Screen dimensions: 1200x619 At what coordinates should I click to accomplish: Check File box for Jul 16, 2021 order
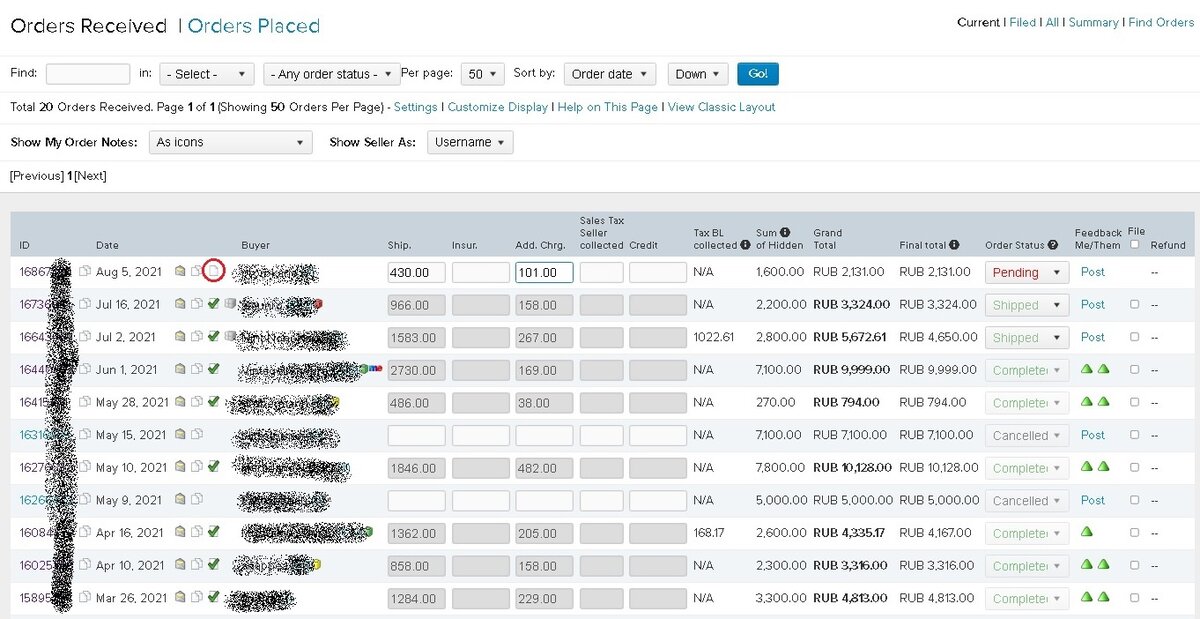click(x=1134, y=304)
